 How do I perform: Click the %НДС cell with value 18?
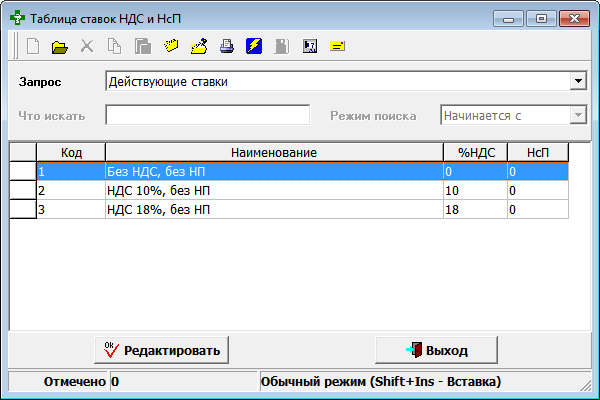pyautogui.click(x=476, y=209)
